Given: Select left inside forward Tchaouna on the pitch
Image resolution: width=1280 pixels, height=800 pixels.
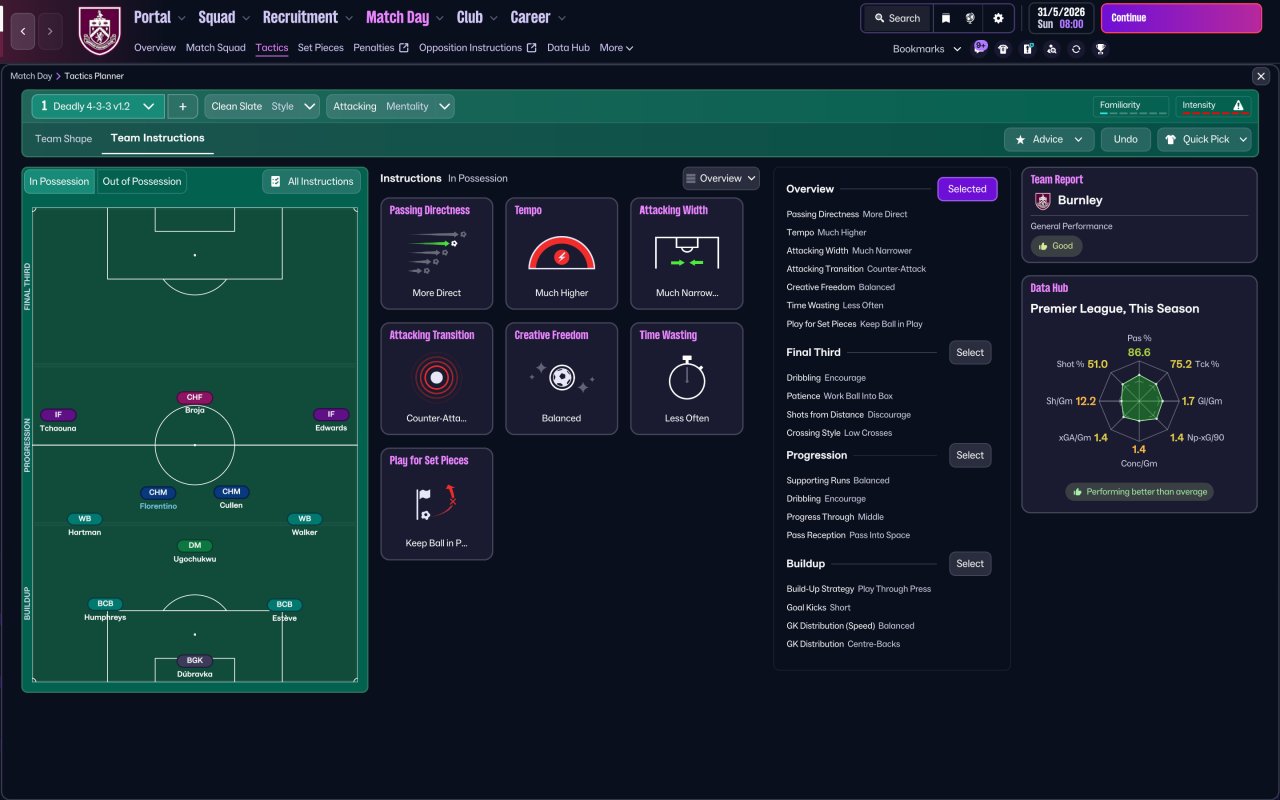Looking at the screenshot, I should (x=58, y=421).
